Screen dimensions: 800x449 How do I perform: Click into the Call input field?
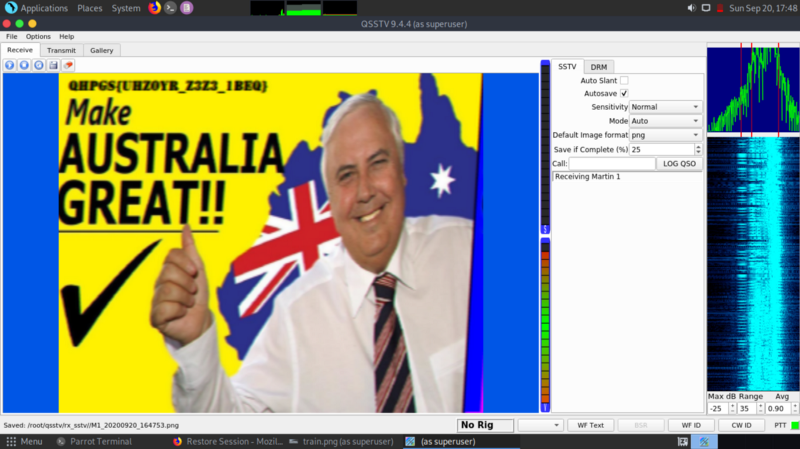coord(612,163)
